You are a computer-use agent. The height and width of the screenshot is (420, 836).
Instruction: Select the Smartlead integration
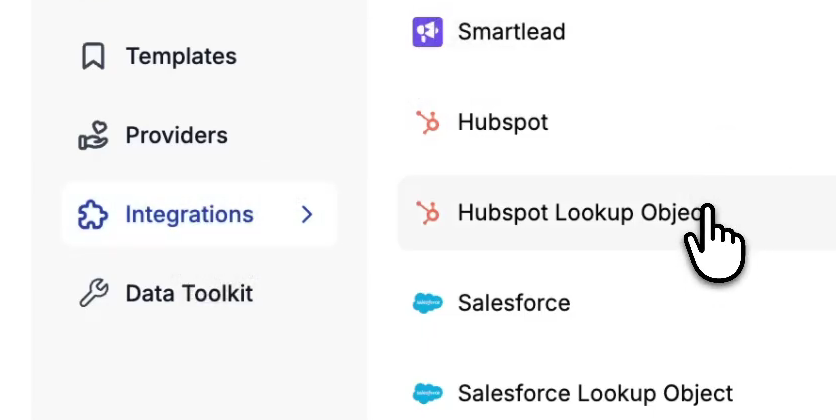click(x=511, y=32)
